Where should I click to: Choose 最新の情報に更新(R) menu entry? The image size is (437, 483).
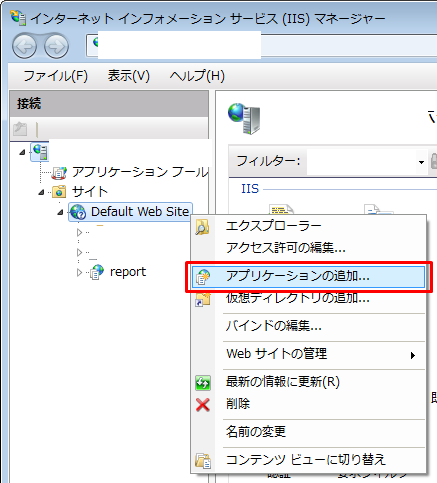(x=308, y=382)
